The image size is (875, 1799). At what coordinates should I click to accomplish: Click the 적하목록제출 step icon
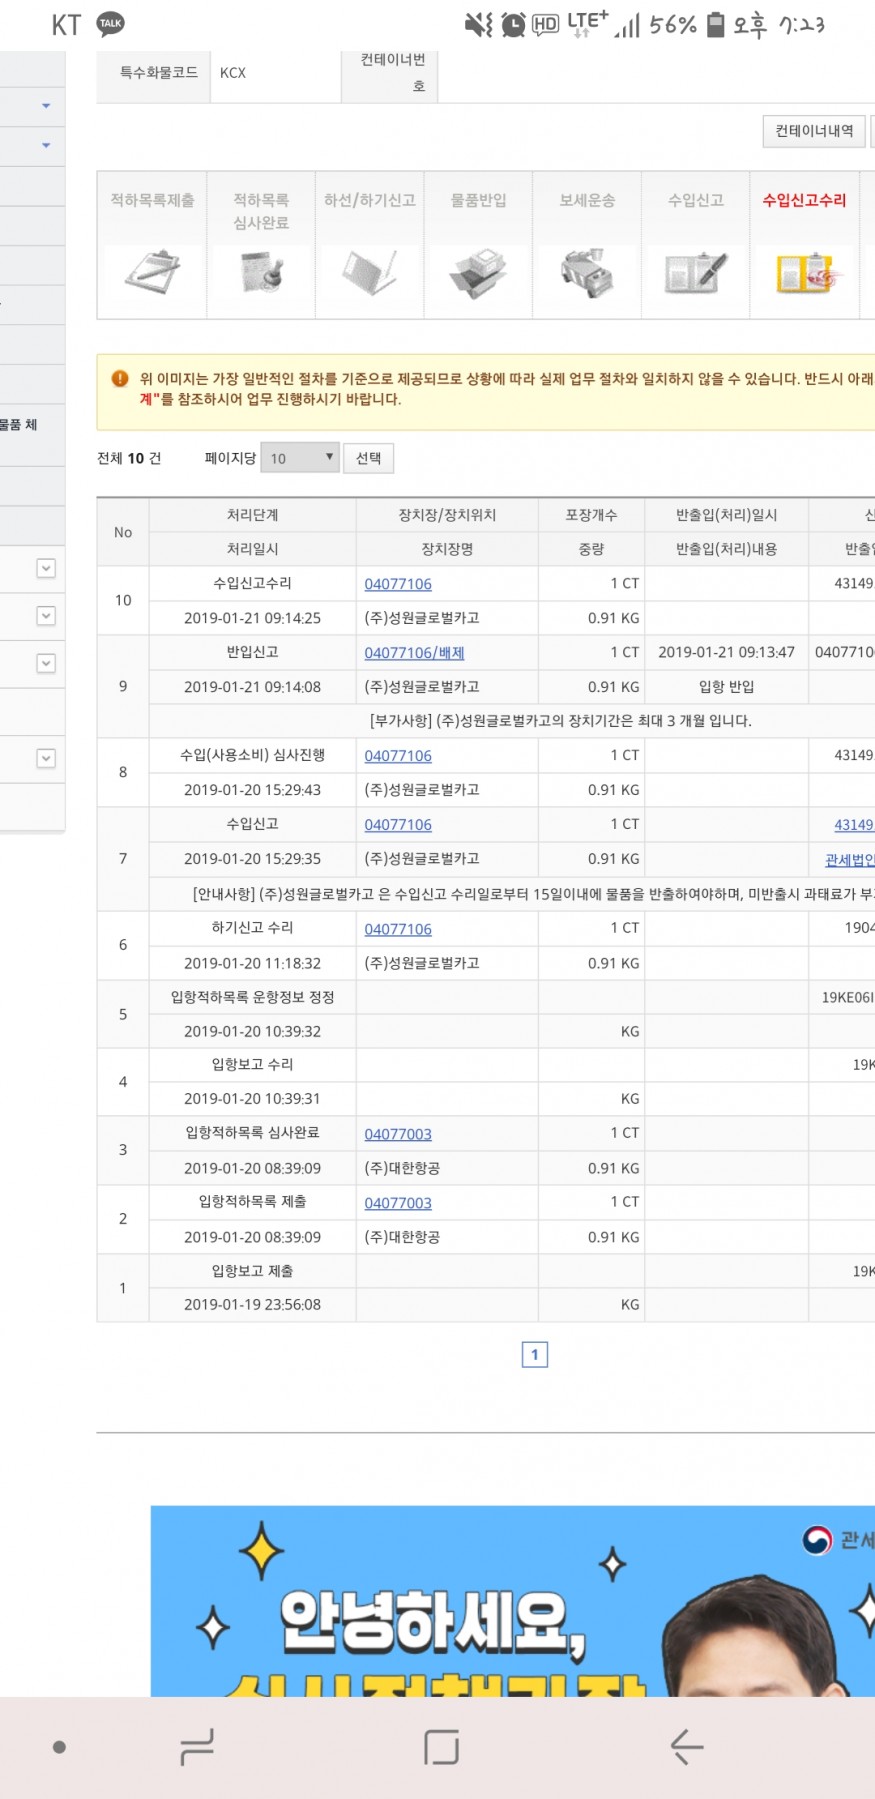point(152,272)
